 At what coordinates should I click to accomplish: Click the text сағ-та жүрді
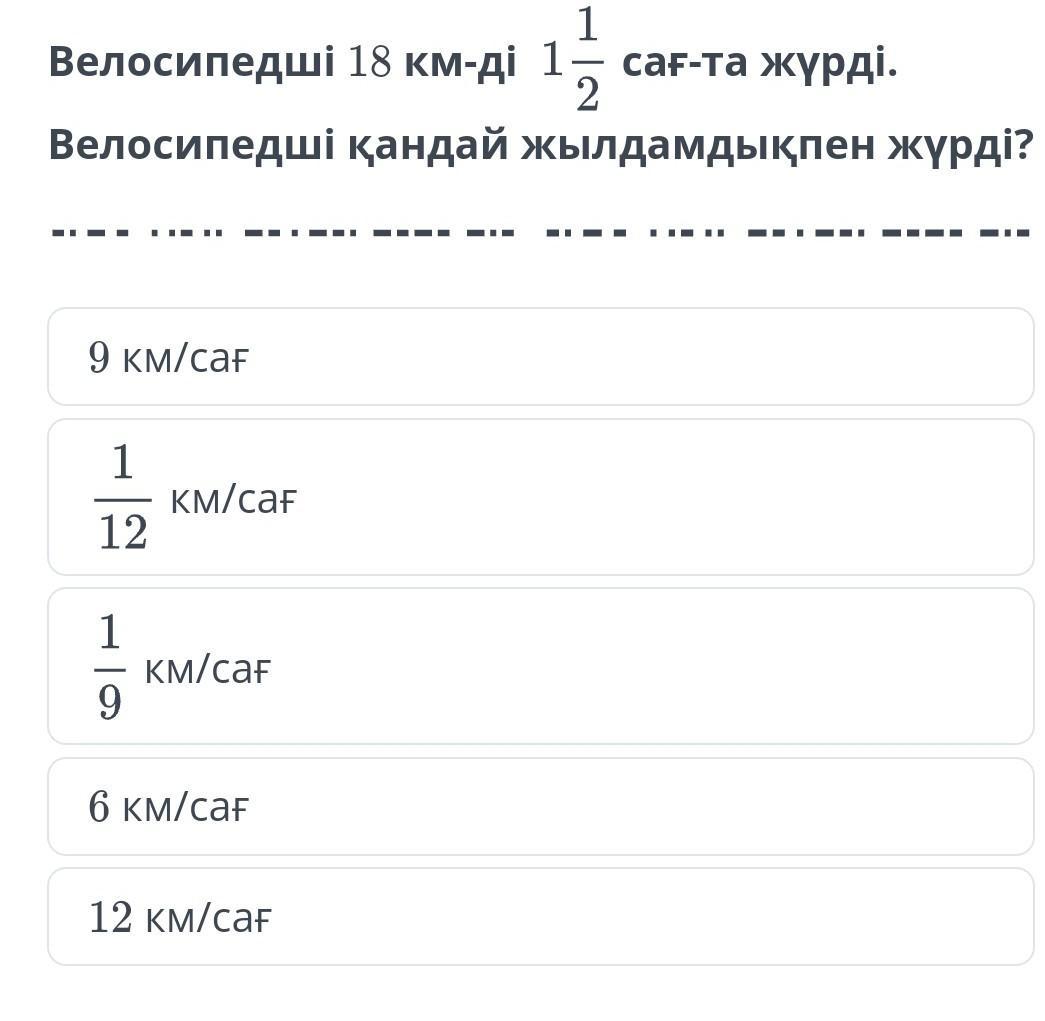coord(759,64)
